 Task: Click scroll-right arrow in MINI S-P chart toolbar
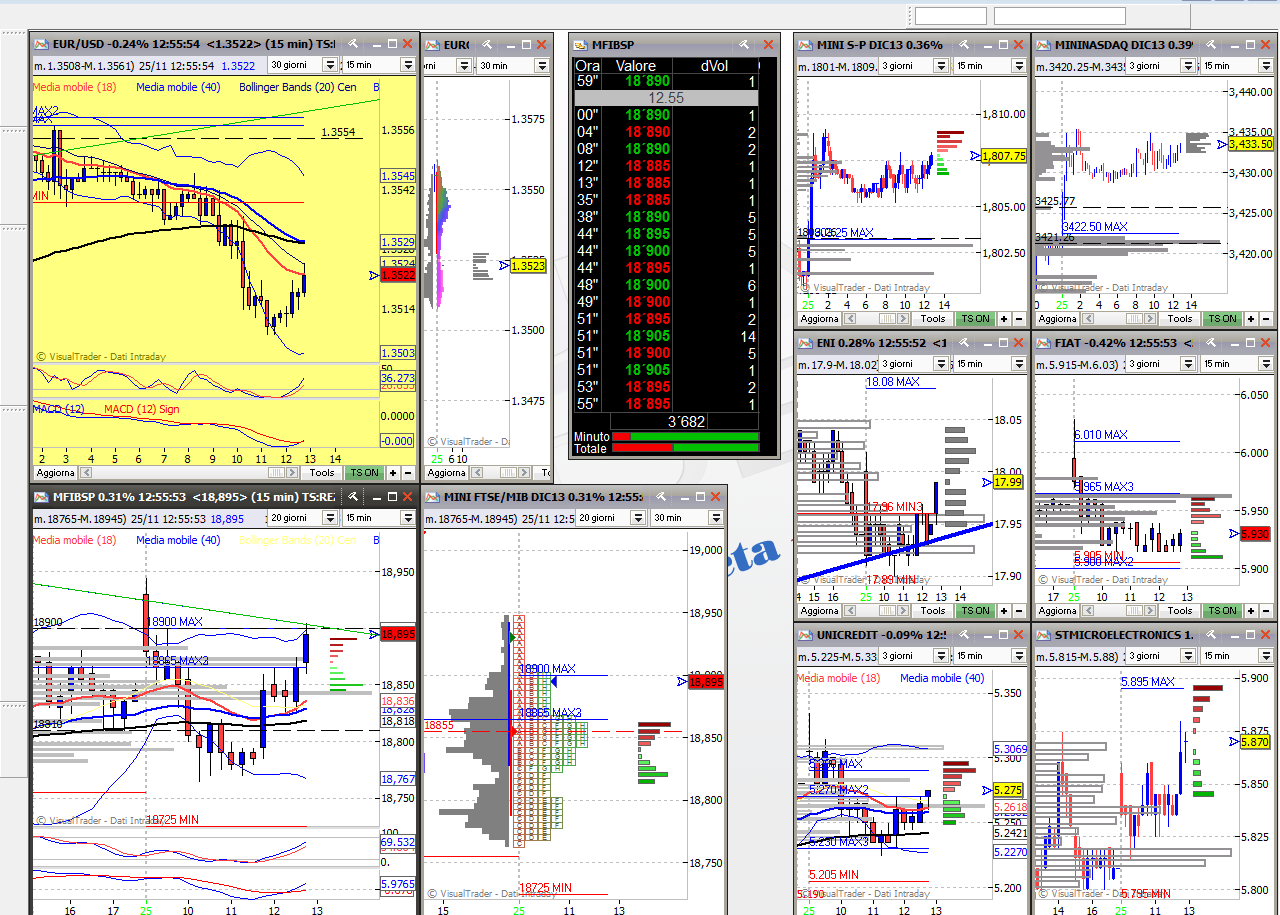(905, 319)
